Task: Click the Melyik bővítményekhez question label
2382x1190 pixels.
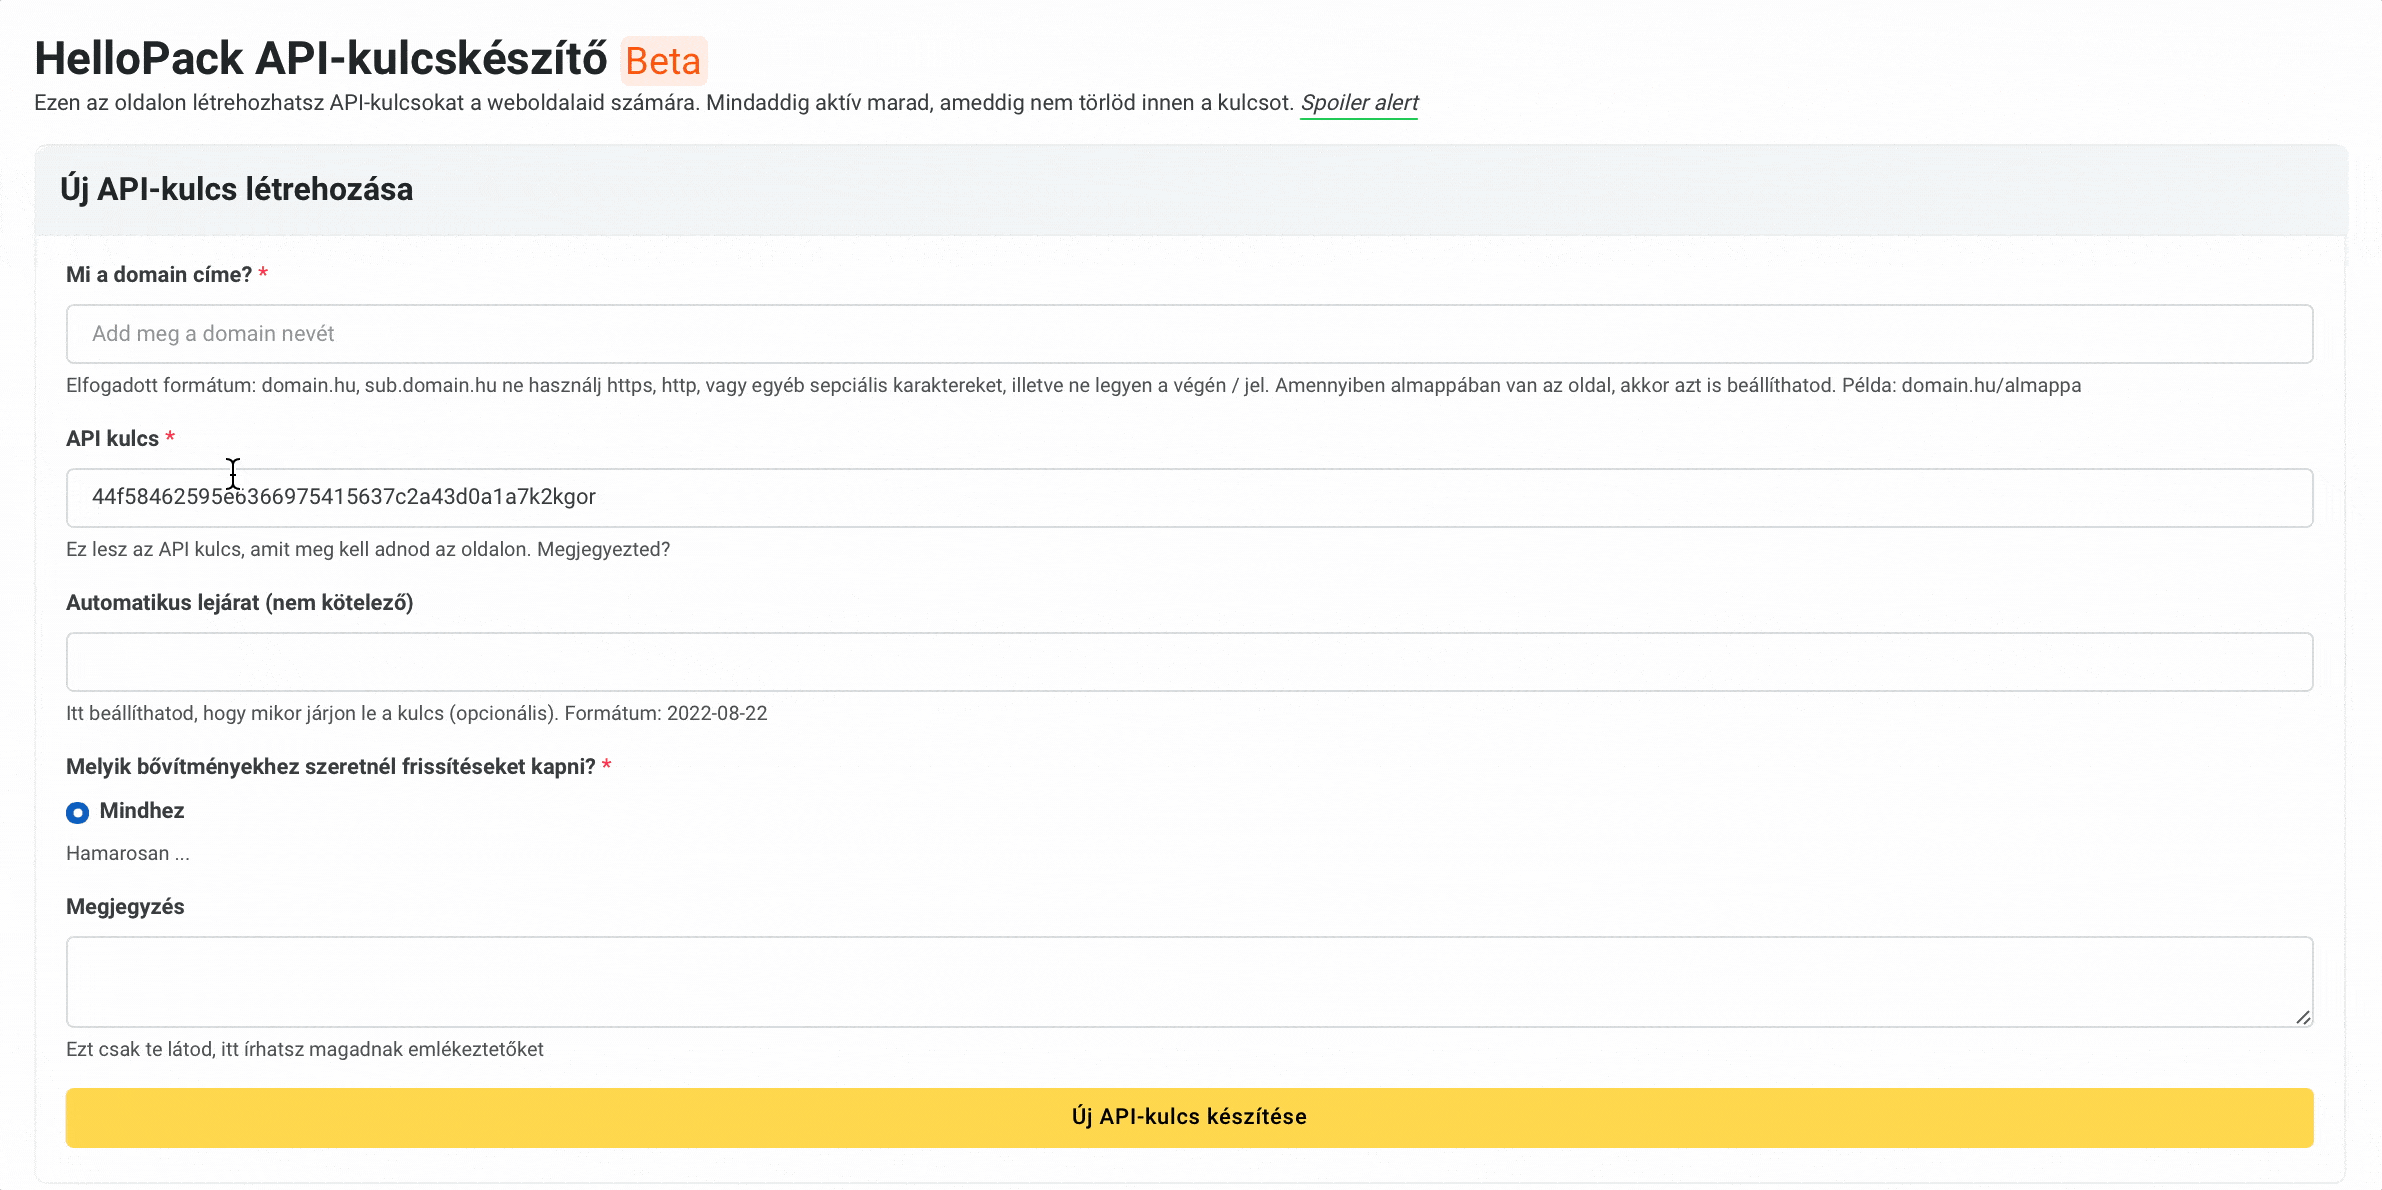Action: pos(330,767)
